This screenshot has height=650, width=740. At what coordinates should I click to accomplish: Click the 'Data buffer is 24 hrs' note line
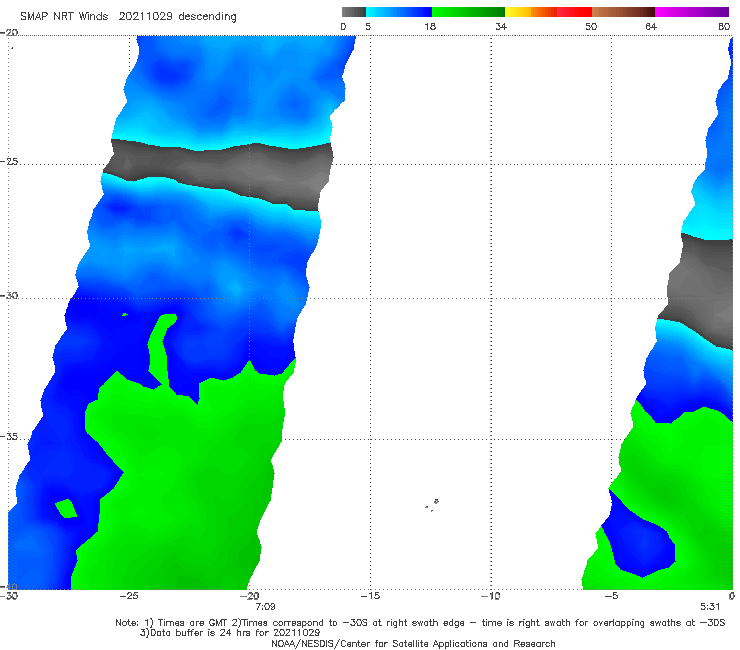[230, 633]
